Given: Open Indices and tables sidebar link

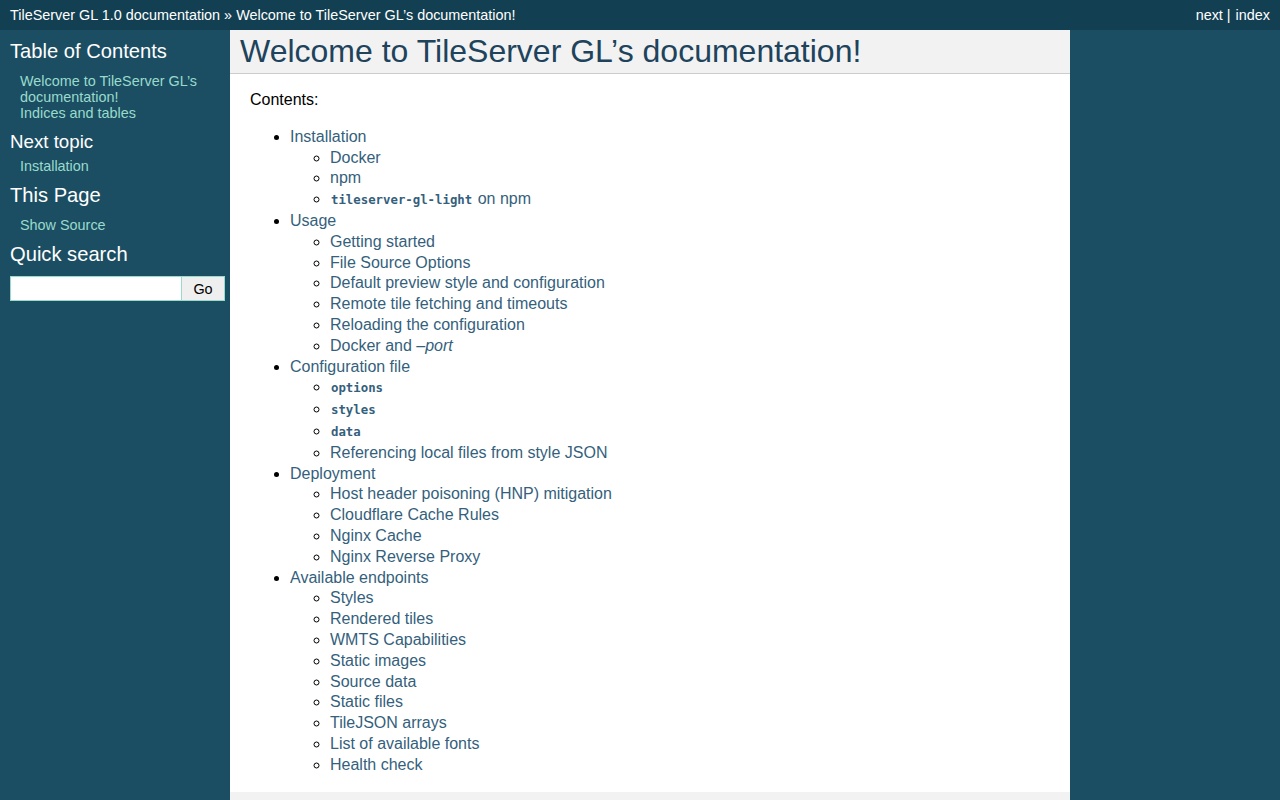Looking at the screenshot, I should tap(78, 113).
